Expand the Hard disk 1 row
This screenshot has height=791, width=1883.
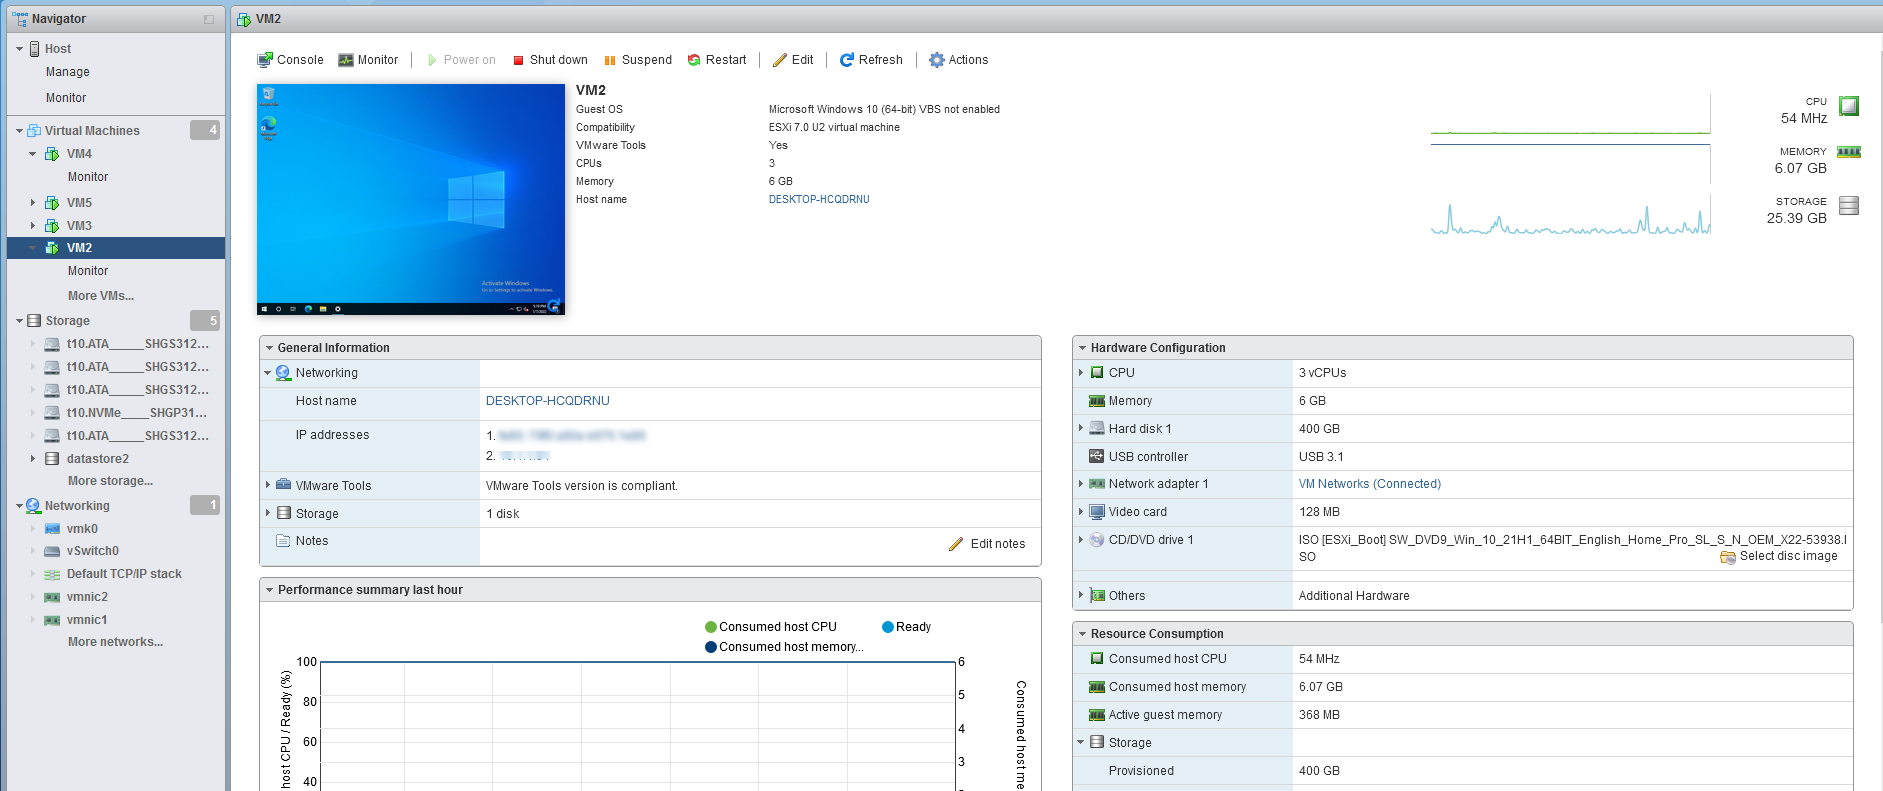click(x=1081, y=428)
